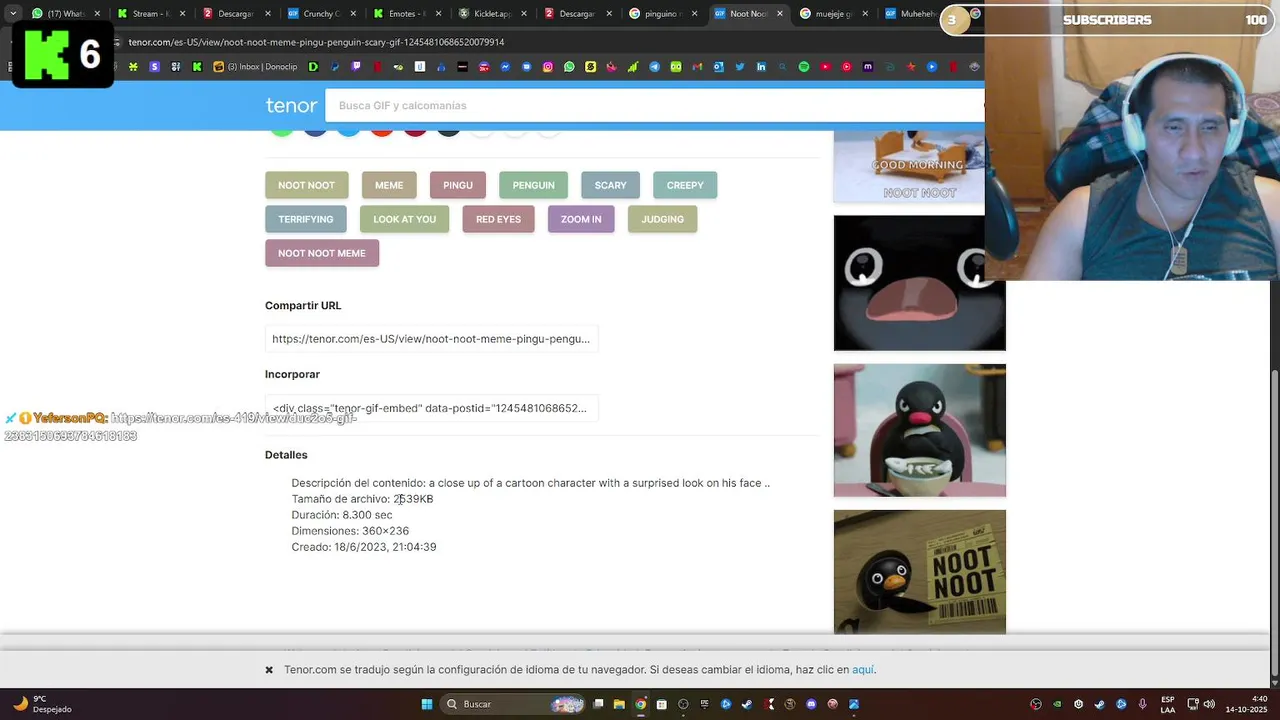Open the MEME tag
Screen dimensions: 1280x720
pyautogui.click(x=389, y=185)
